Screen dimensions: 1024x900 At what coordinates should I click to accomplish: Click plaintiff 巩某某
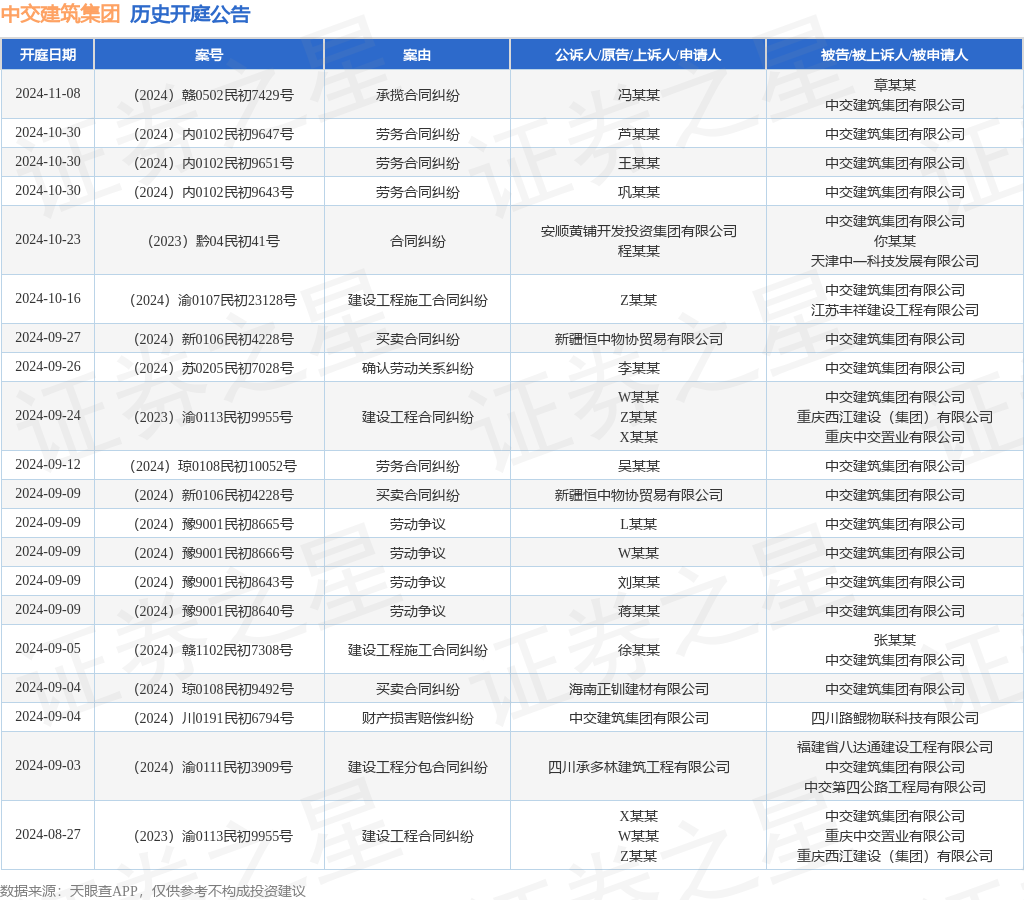coord(639,193)
